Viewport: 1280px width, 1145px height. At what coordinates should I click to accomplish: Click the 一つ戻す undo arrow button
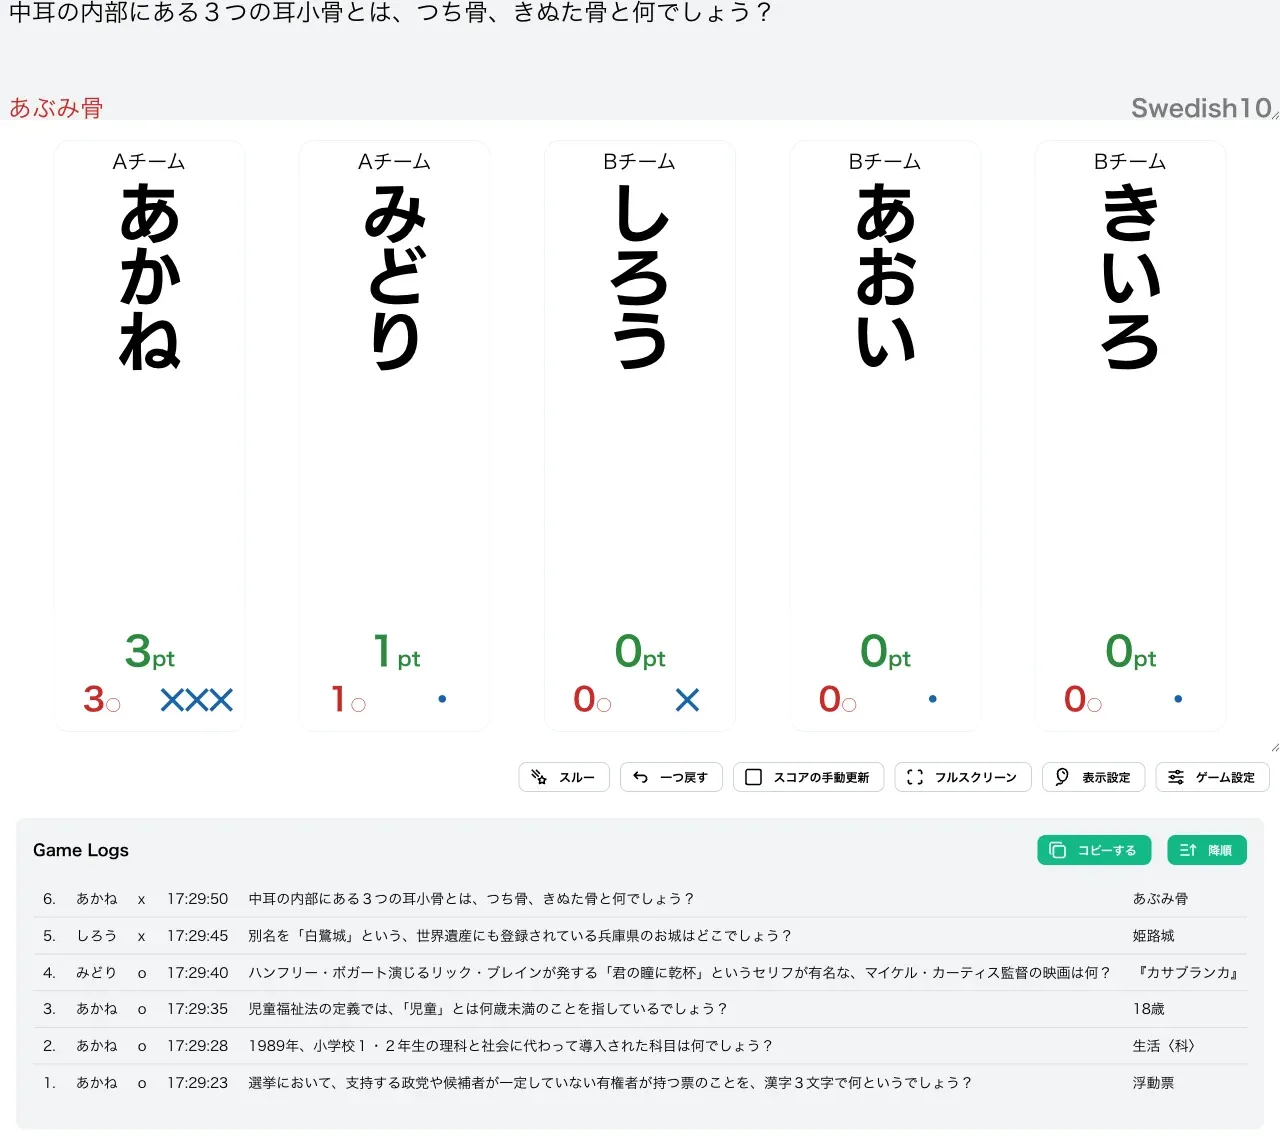click(671, 777)
